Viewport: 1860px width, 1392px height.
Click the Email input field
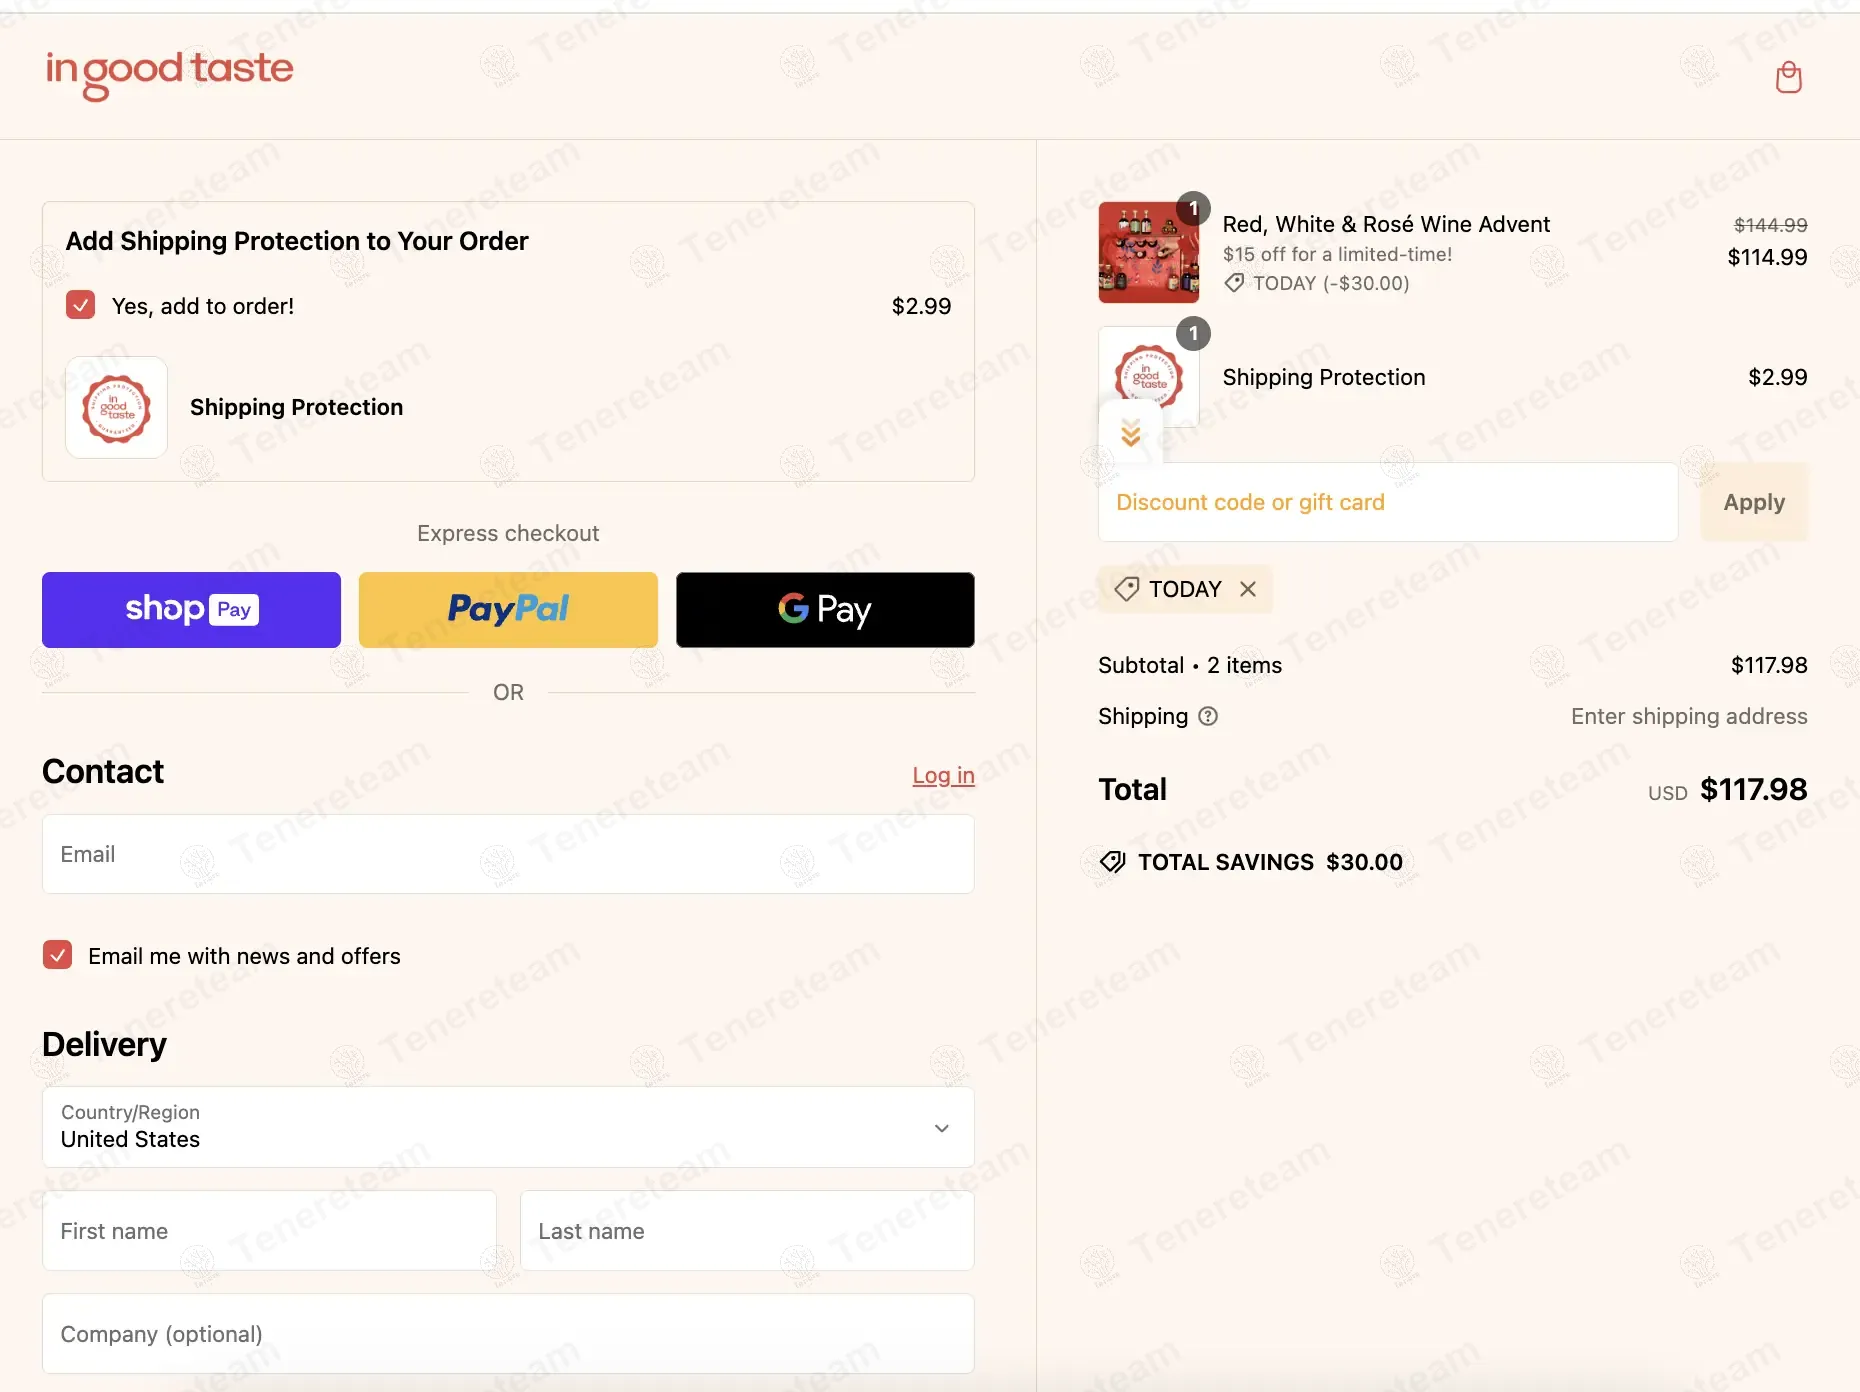pyautogui.click(x=508, y=854)
